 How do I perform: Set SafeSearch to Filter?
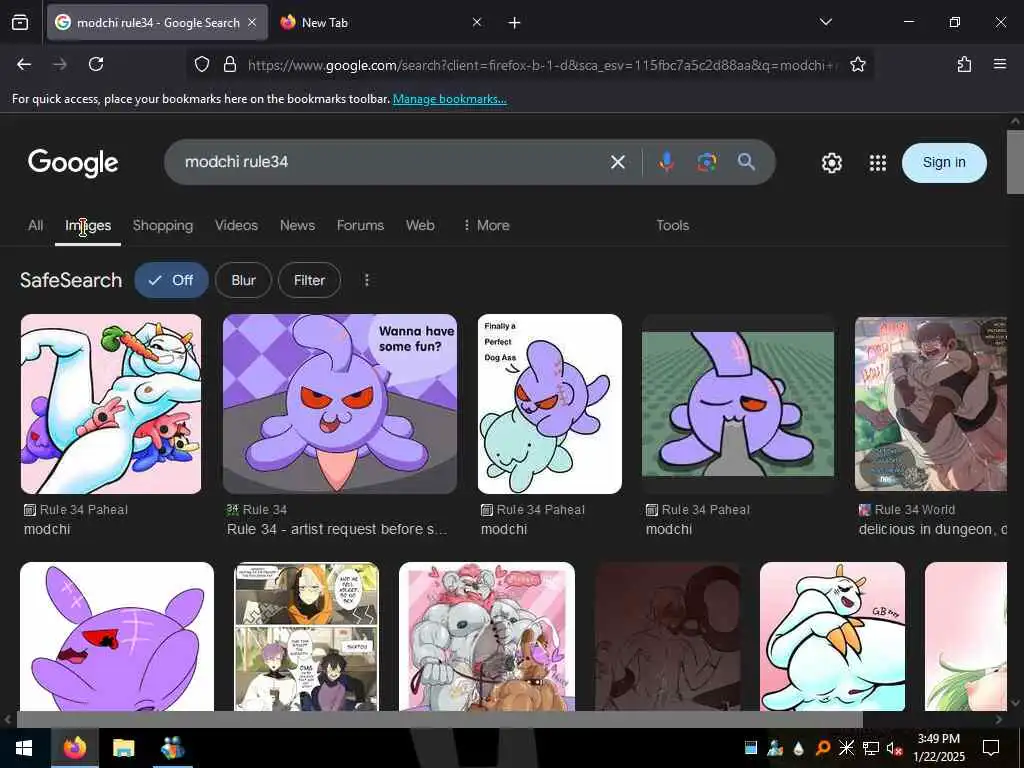309,280
